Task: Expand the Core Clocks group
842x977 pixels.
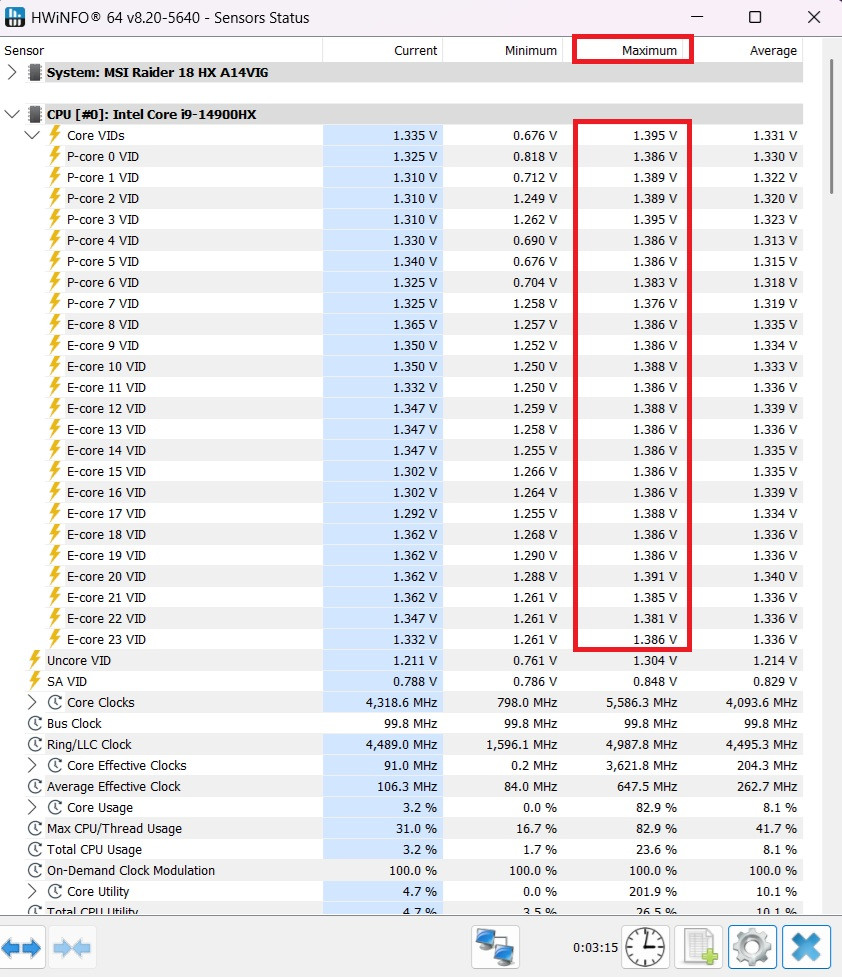Action: [32, 702]
